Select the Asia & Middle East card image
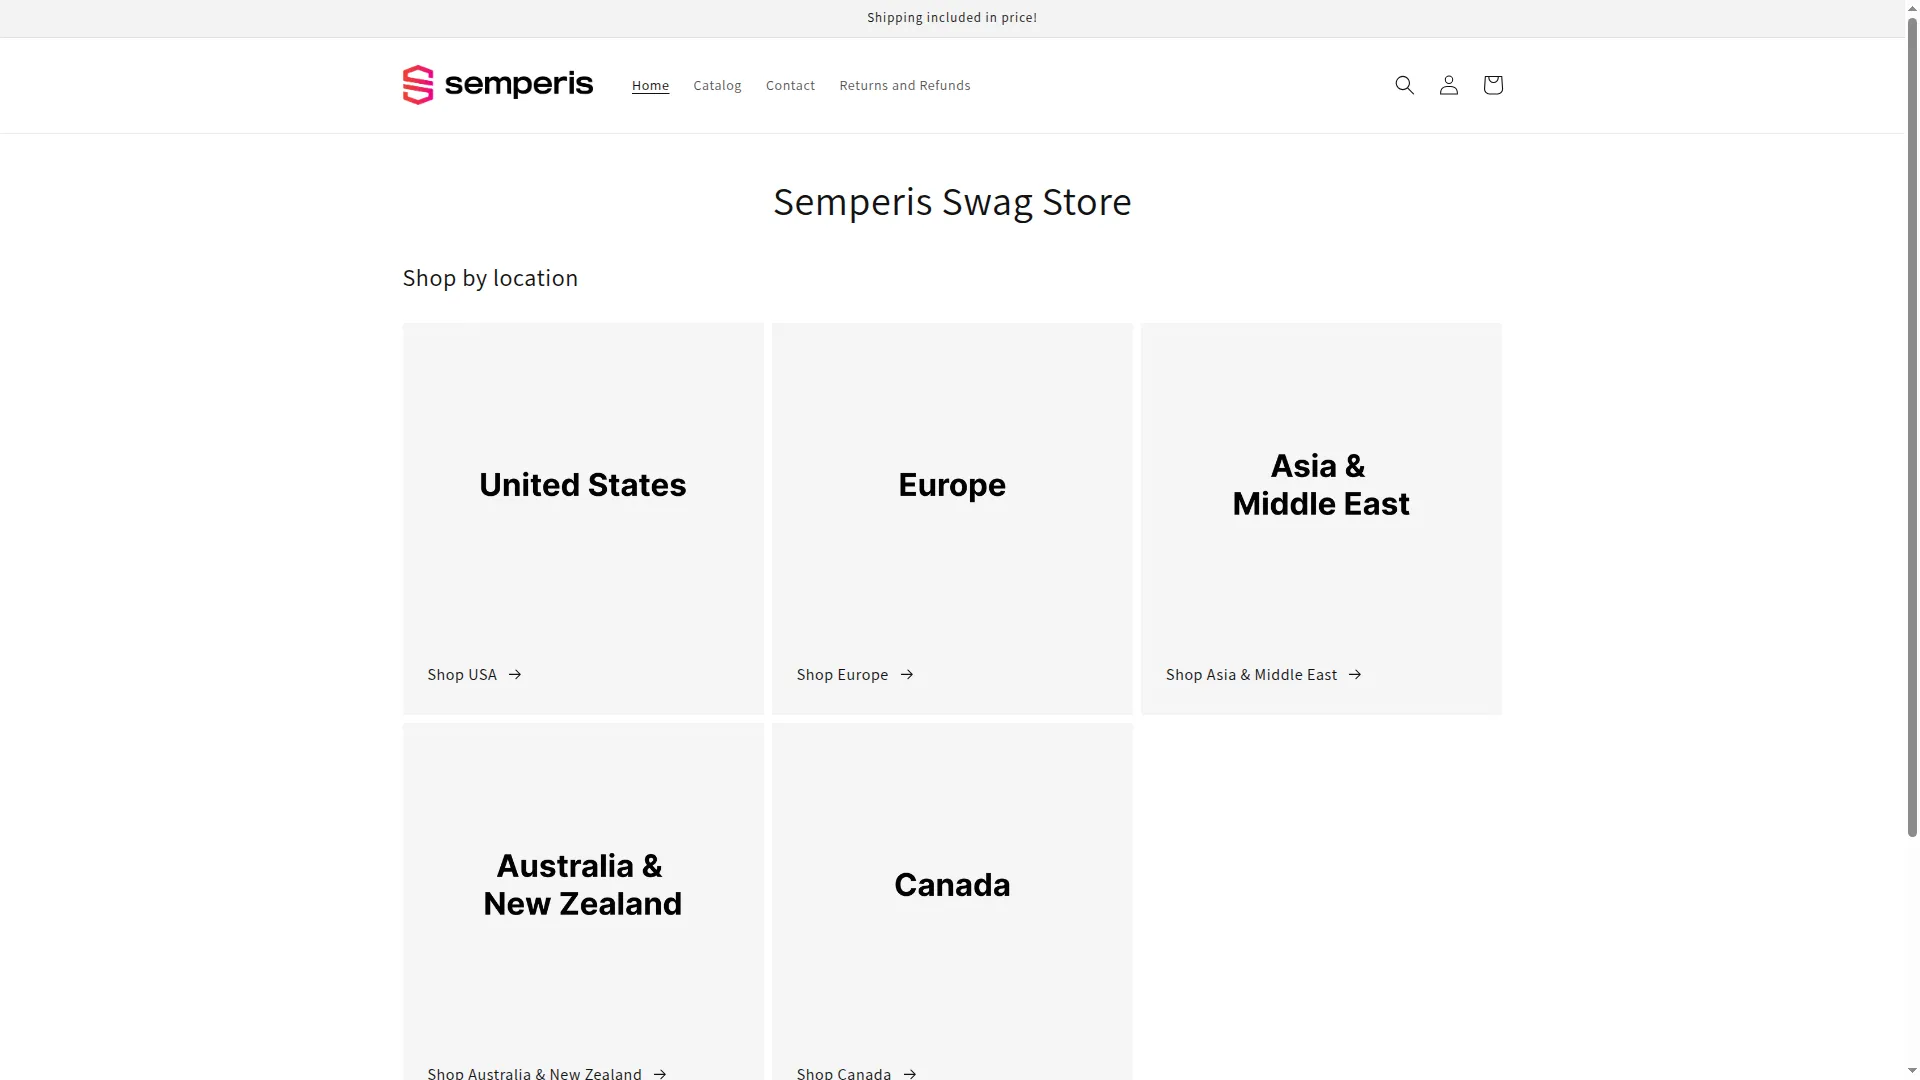Viewport: 1920px width, 1080px height. click(1321, 485)
